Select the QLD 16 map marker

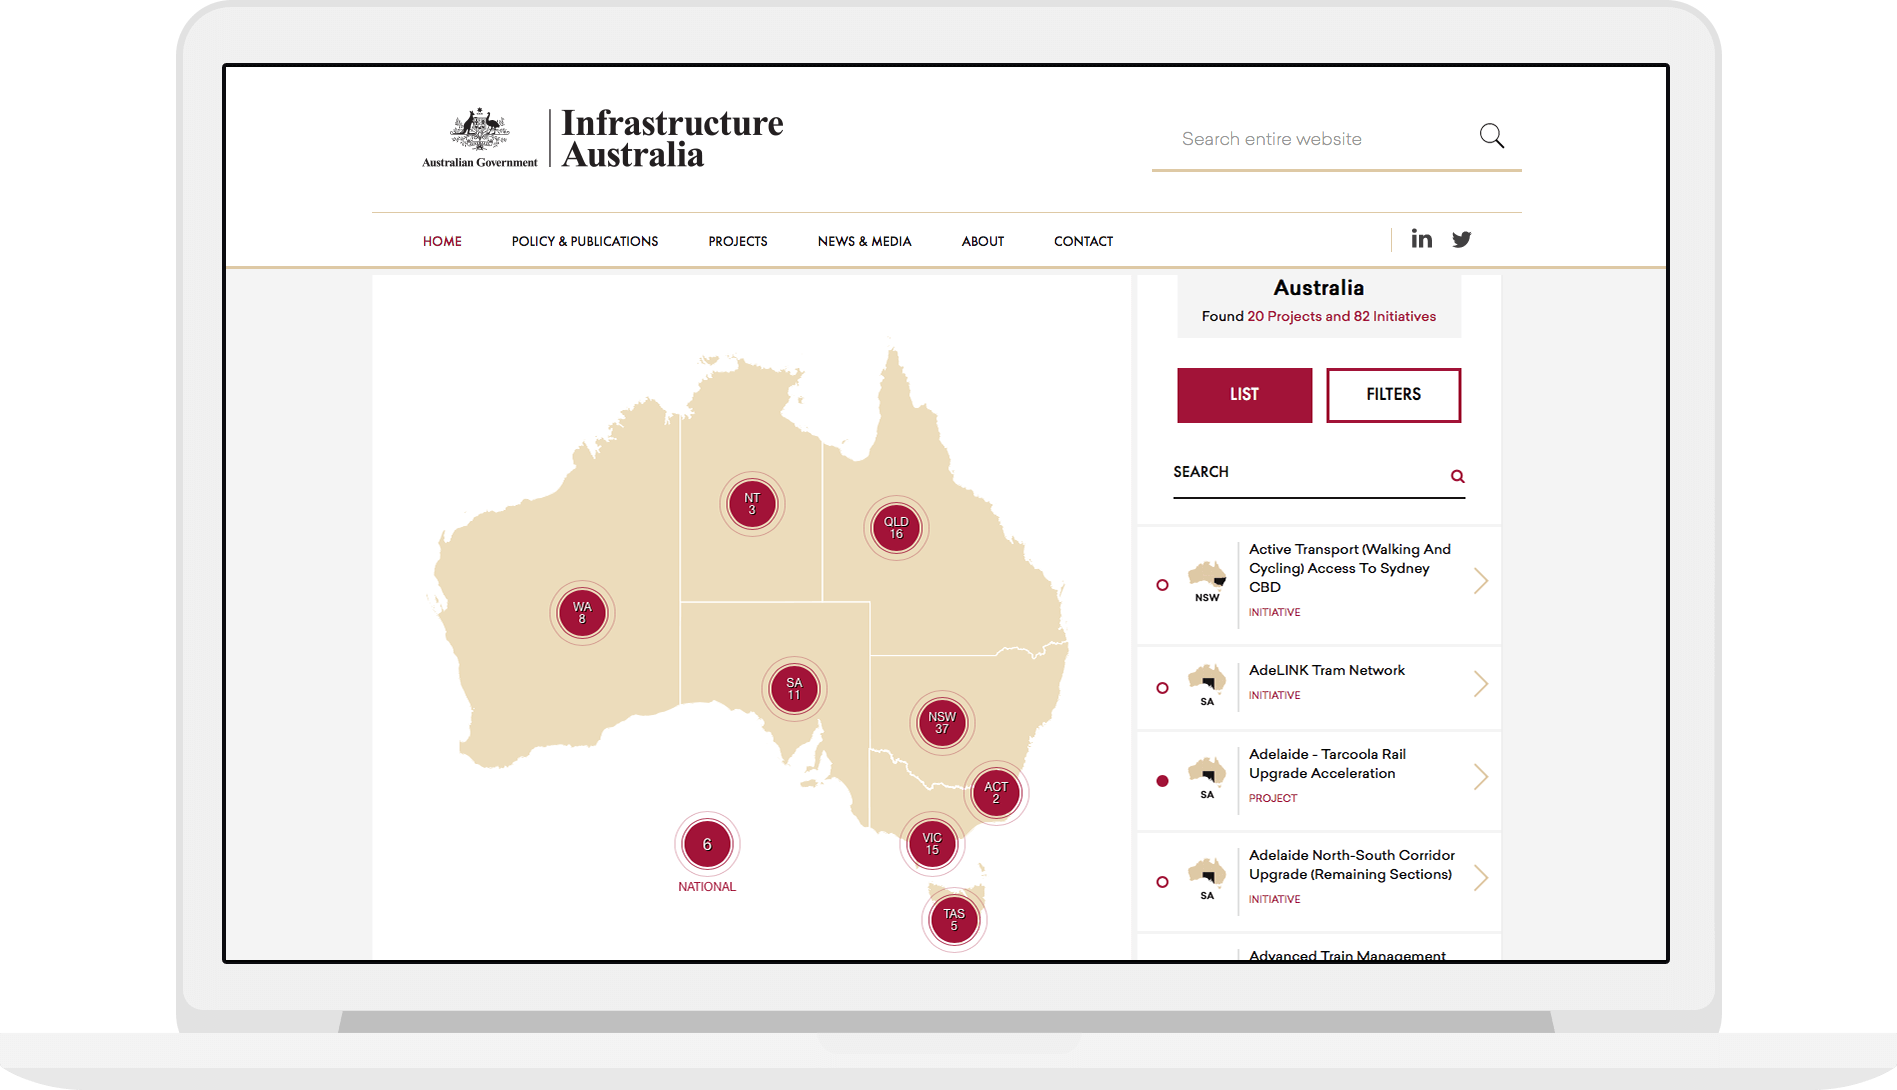pyautogui.click(x=896, y=528)
